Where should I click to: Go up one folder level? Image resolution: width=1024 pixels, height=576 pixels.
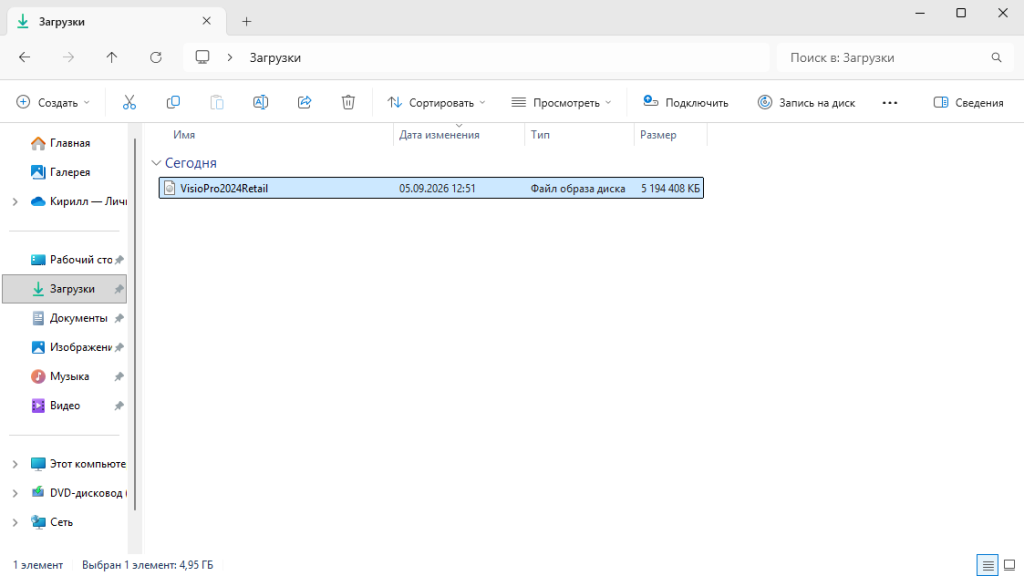point(112,57)
